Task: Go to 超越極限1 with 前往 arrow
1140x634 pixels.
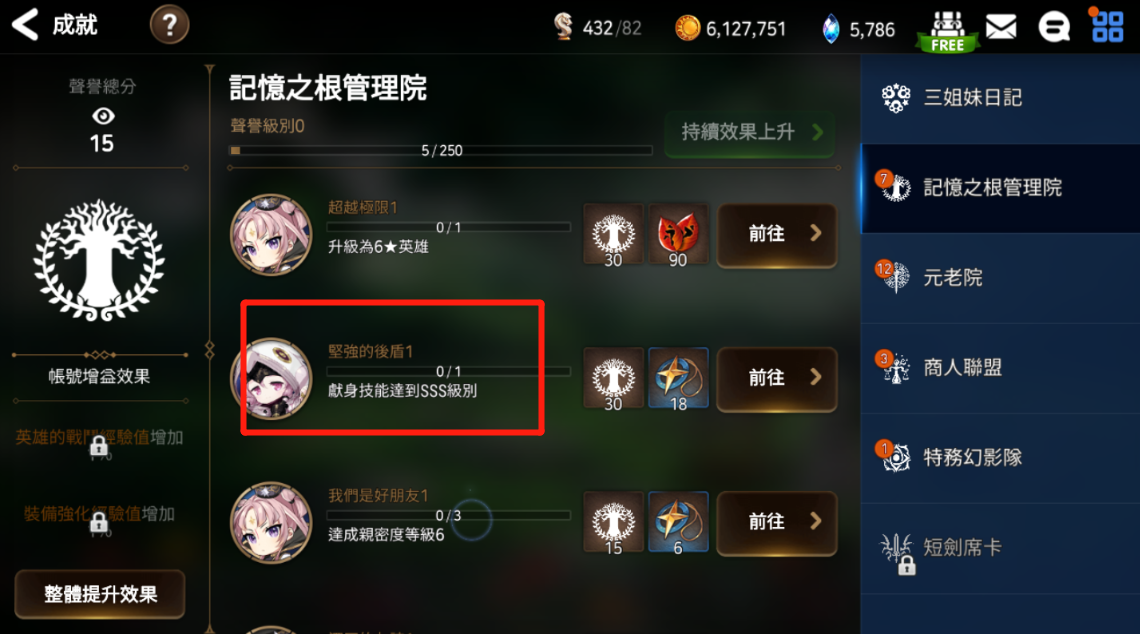Action: [776, 234]
